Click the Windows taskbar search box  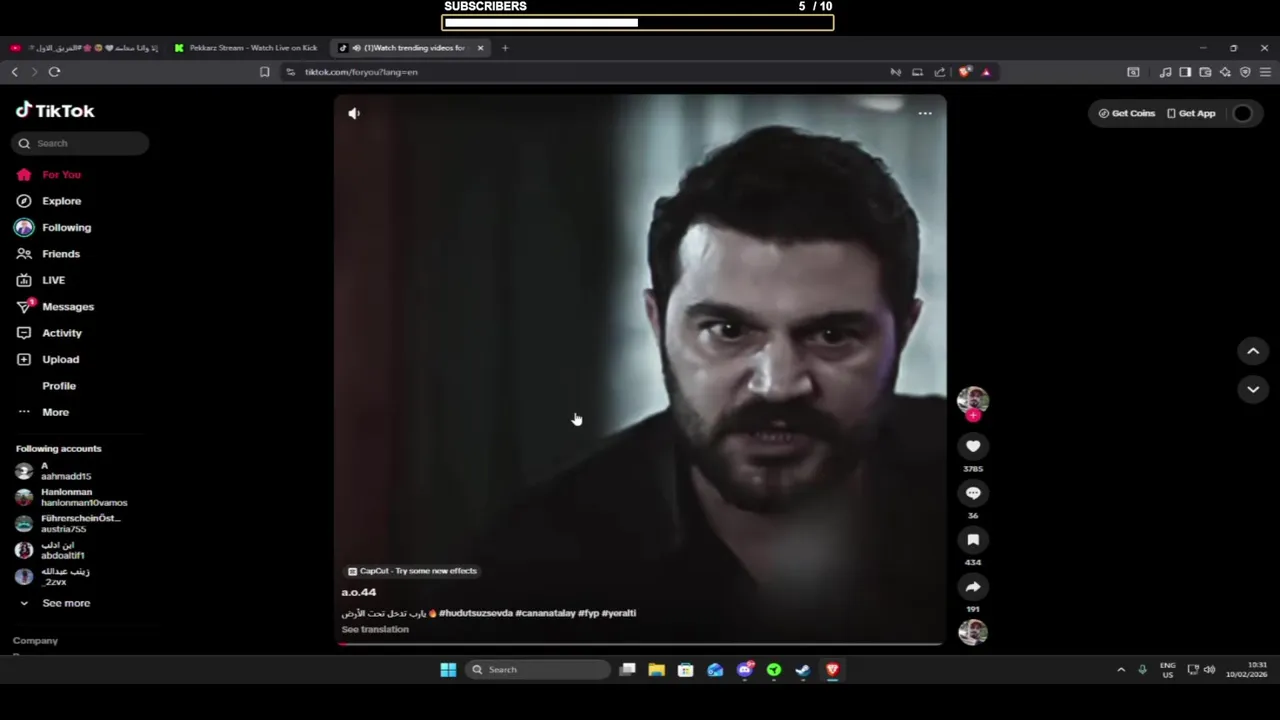click(538, 670)
